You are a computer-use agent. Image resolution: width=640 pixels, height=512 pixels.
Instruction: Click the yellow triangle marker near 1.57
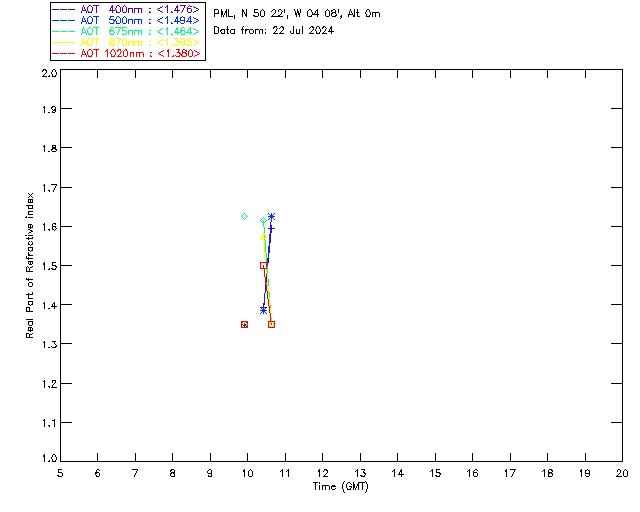point(263,236)
